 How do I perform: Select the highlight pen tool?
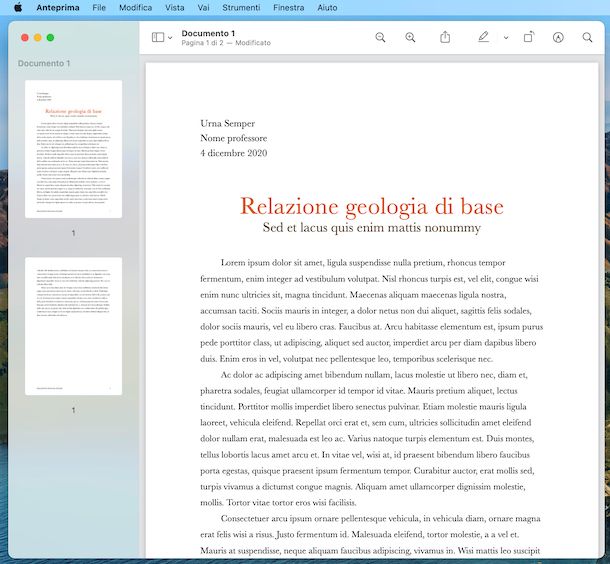coord(484,37)
